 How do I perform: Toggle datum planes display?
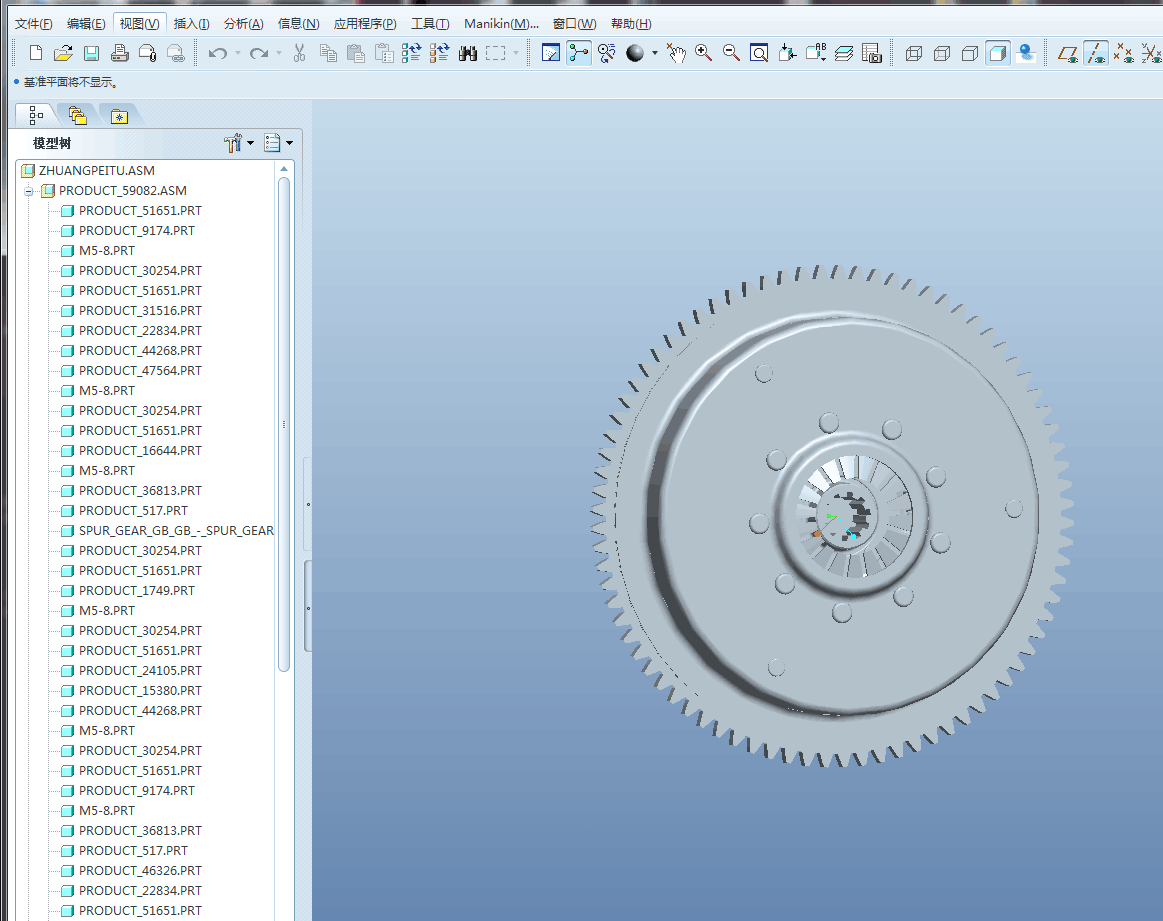click(x=1069, y=53)
